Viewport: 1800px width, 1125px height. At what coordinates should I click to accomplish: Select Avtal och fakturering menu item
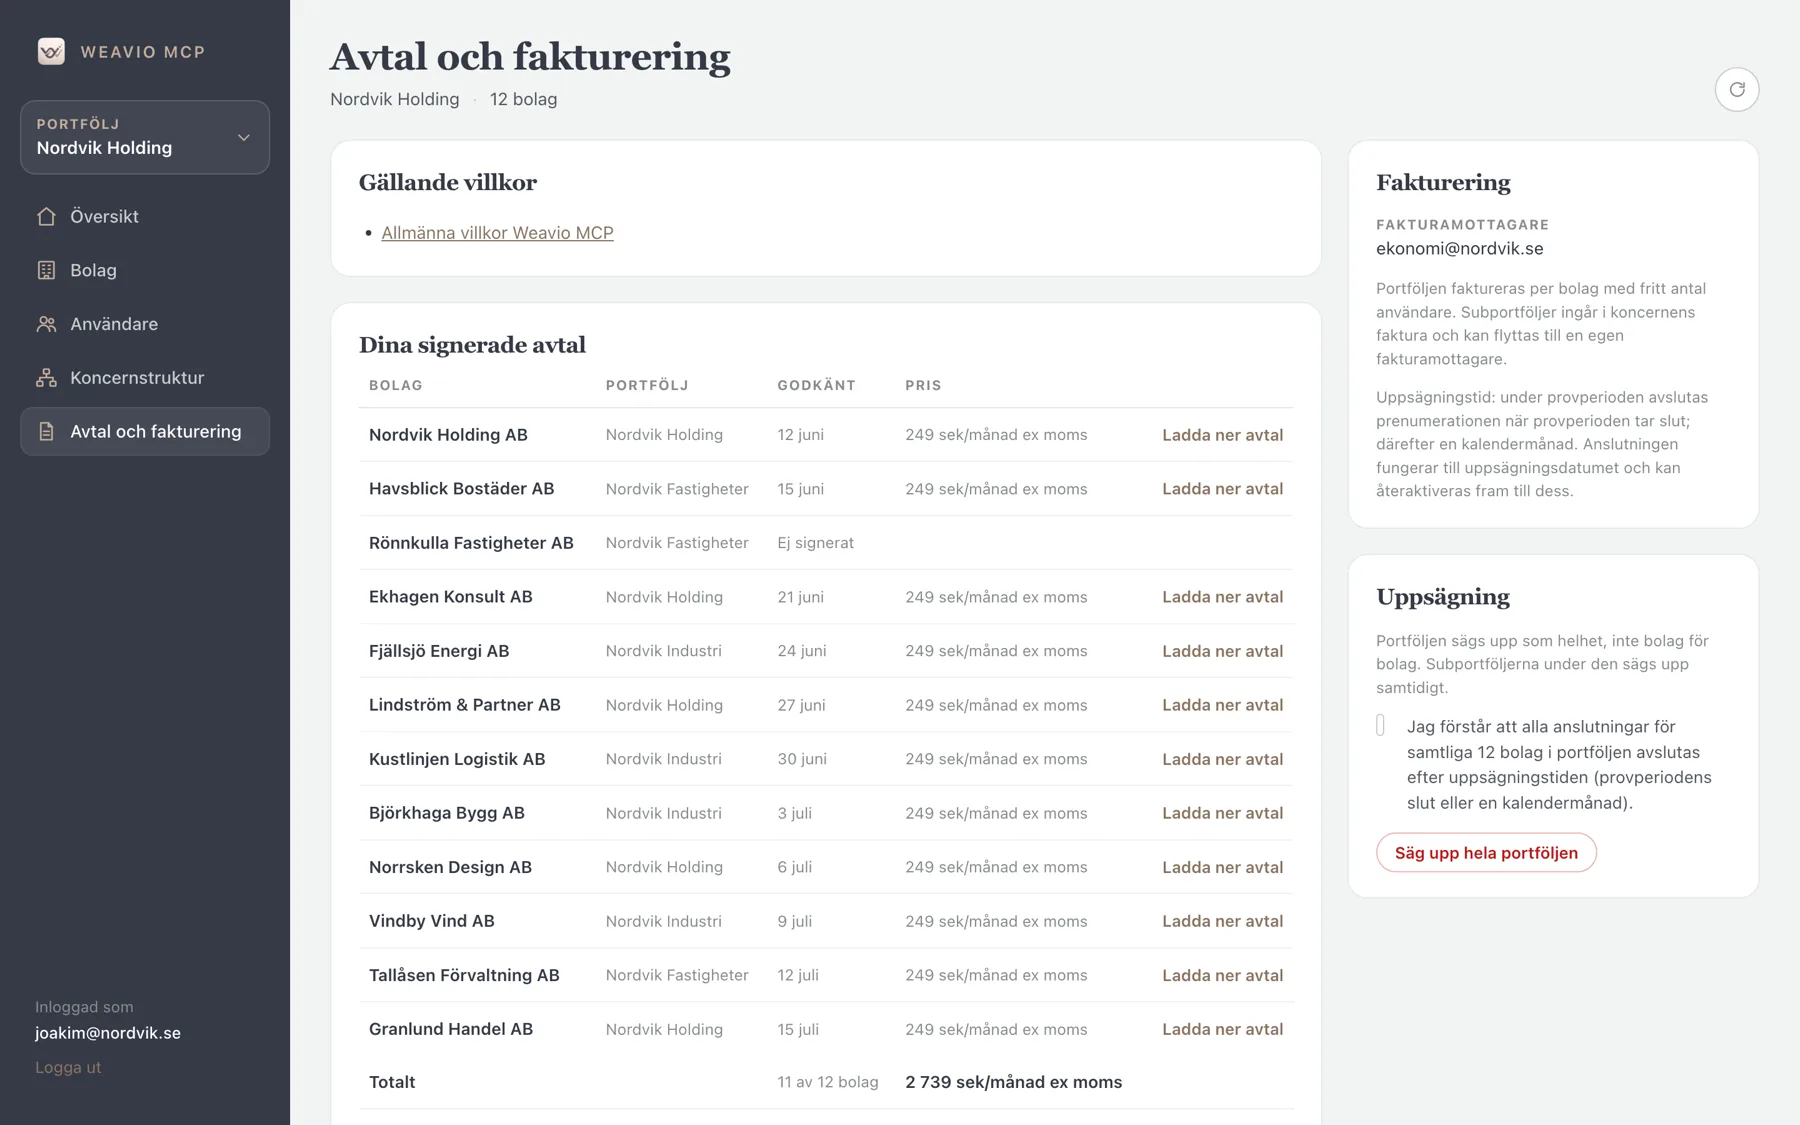[x=145, y=432]
